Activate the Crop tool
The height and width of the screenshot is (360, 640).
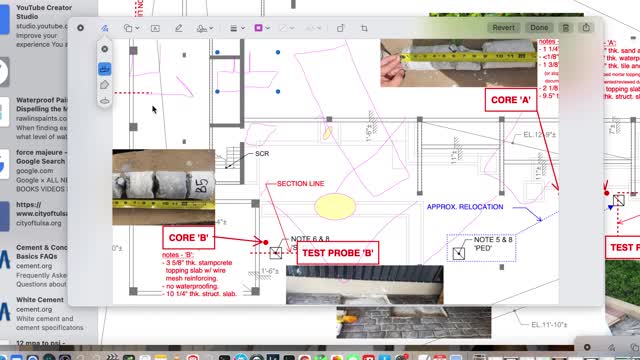tap(364, 28)
